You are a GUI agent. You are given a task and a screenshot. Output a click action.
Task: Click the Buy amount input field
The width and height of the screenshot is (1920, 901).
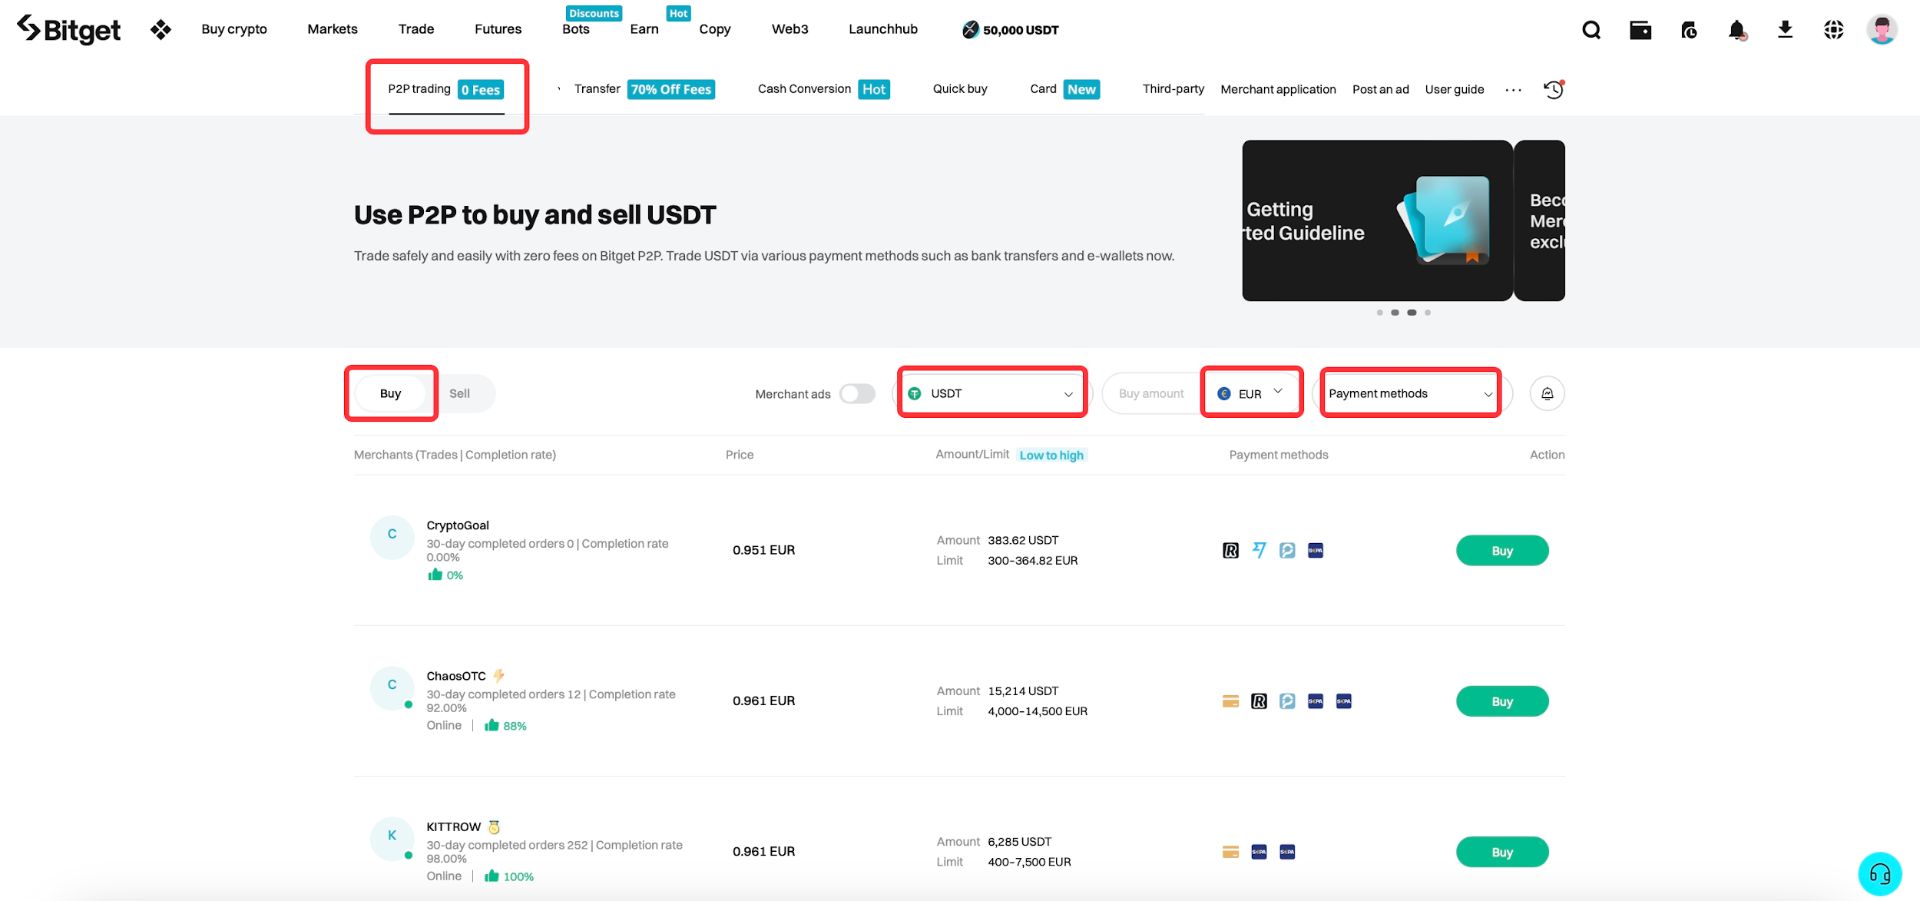(1152, 394)
